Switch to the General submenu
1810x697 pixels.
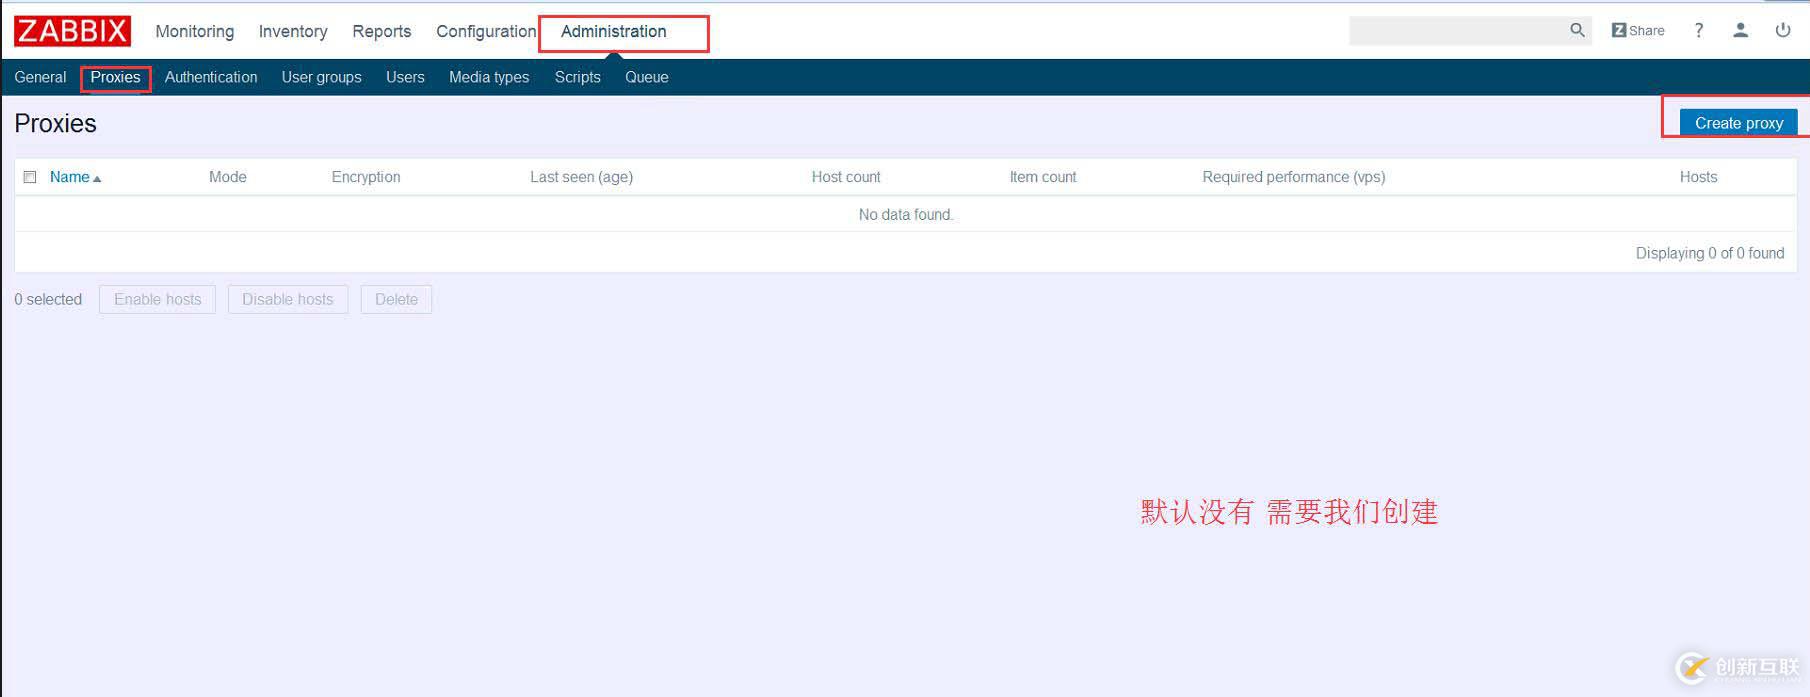(x=40, y=77)
